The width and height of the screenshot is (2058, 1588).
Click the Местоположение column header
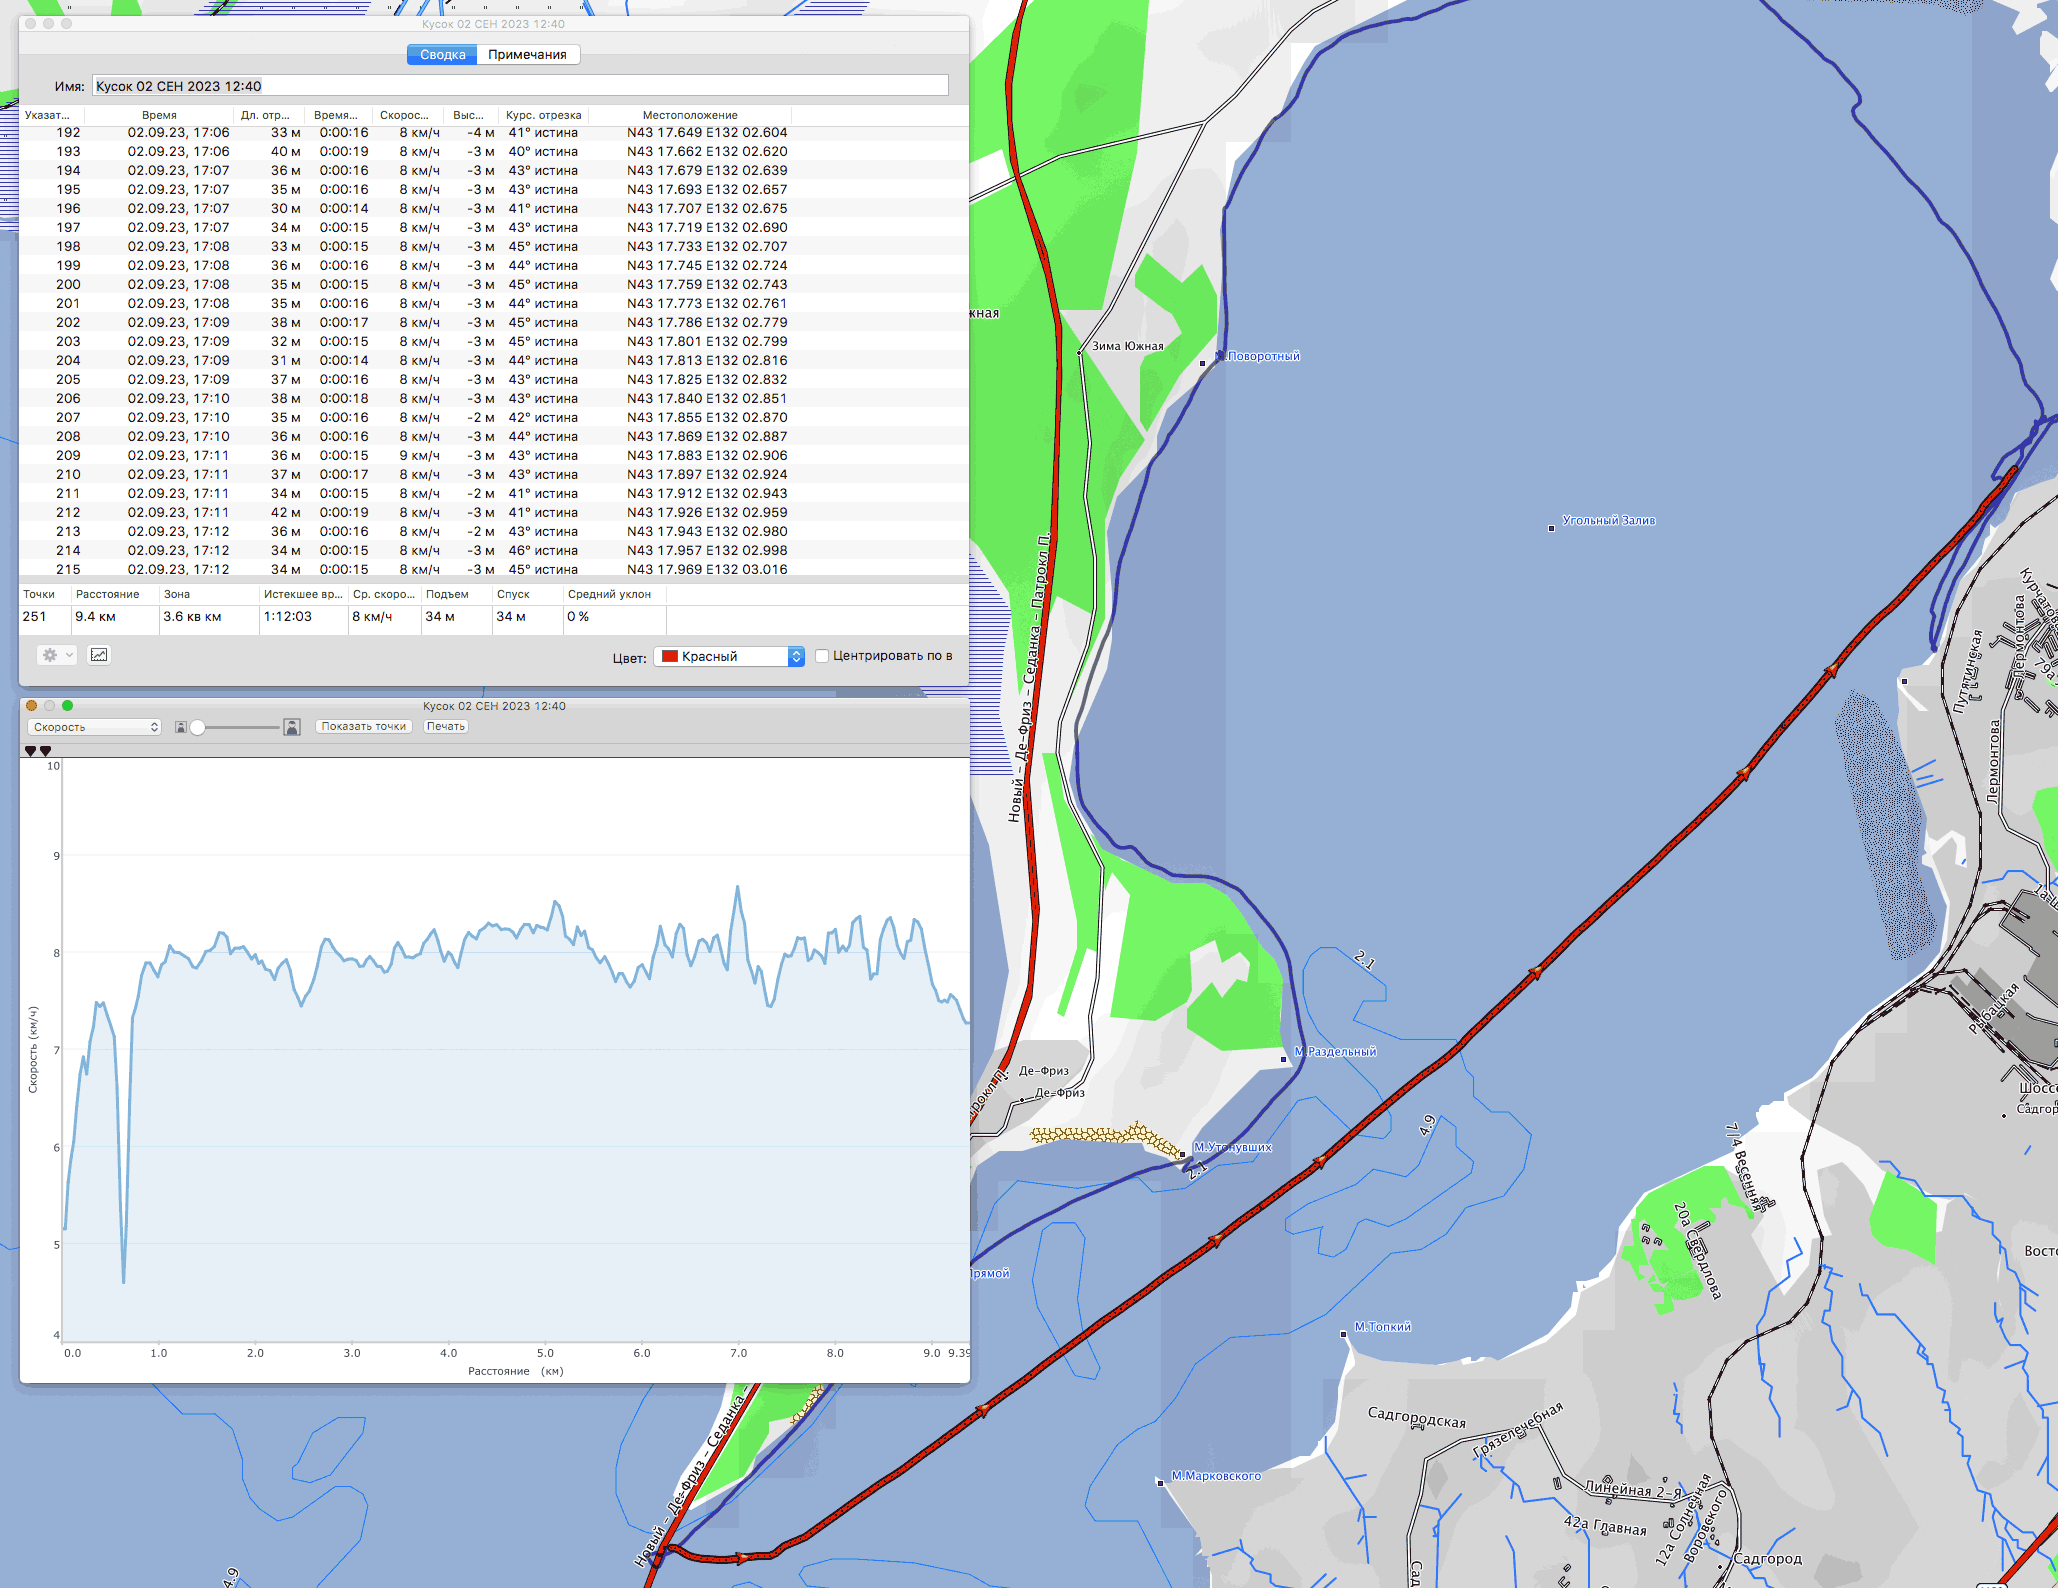click(x=690, y=115)
